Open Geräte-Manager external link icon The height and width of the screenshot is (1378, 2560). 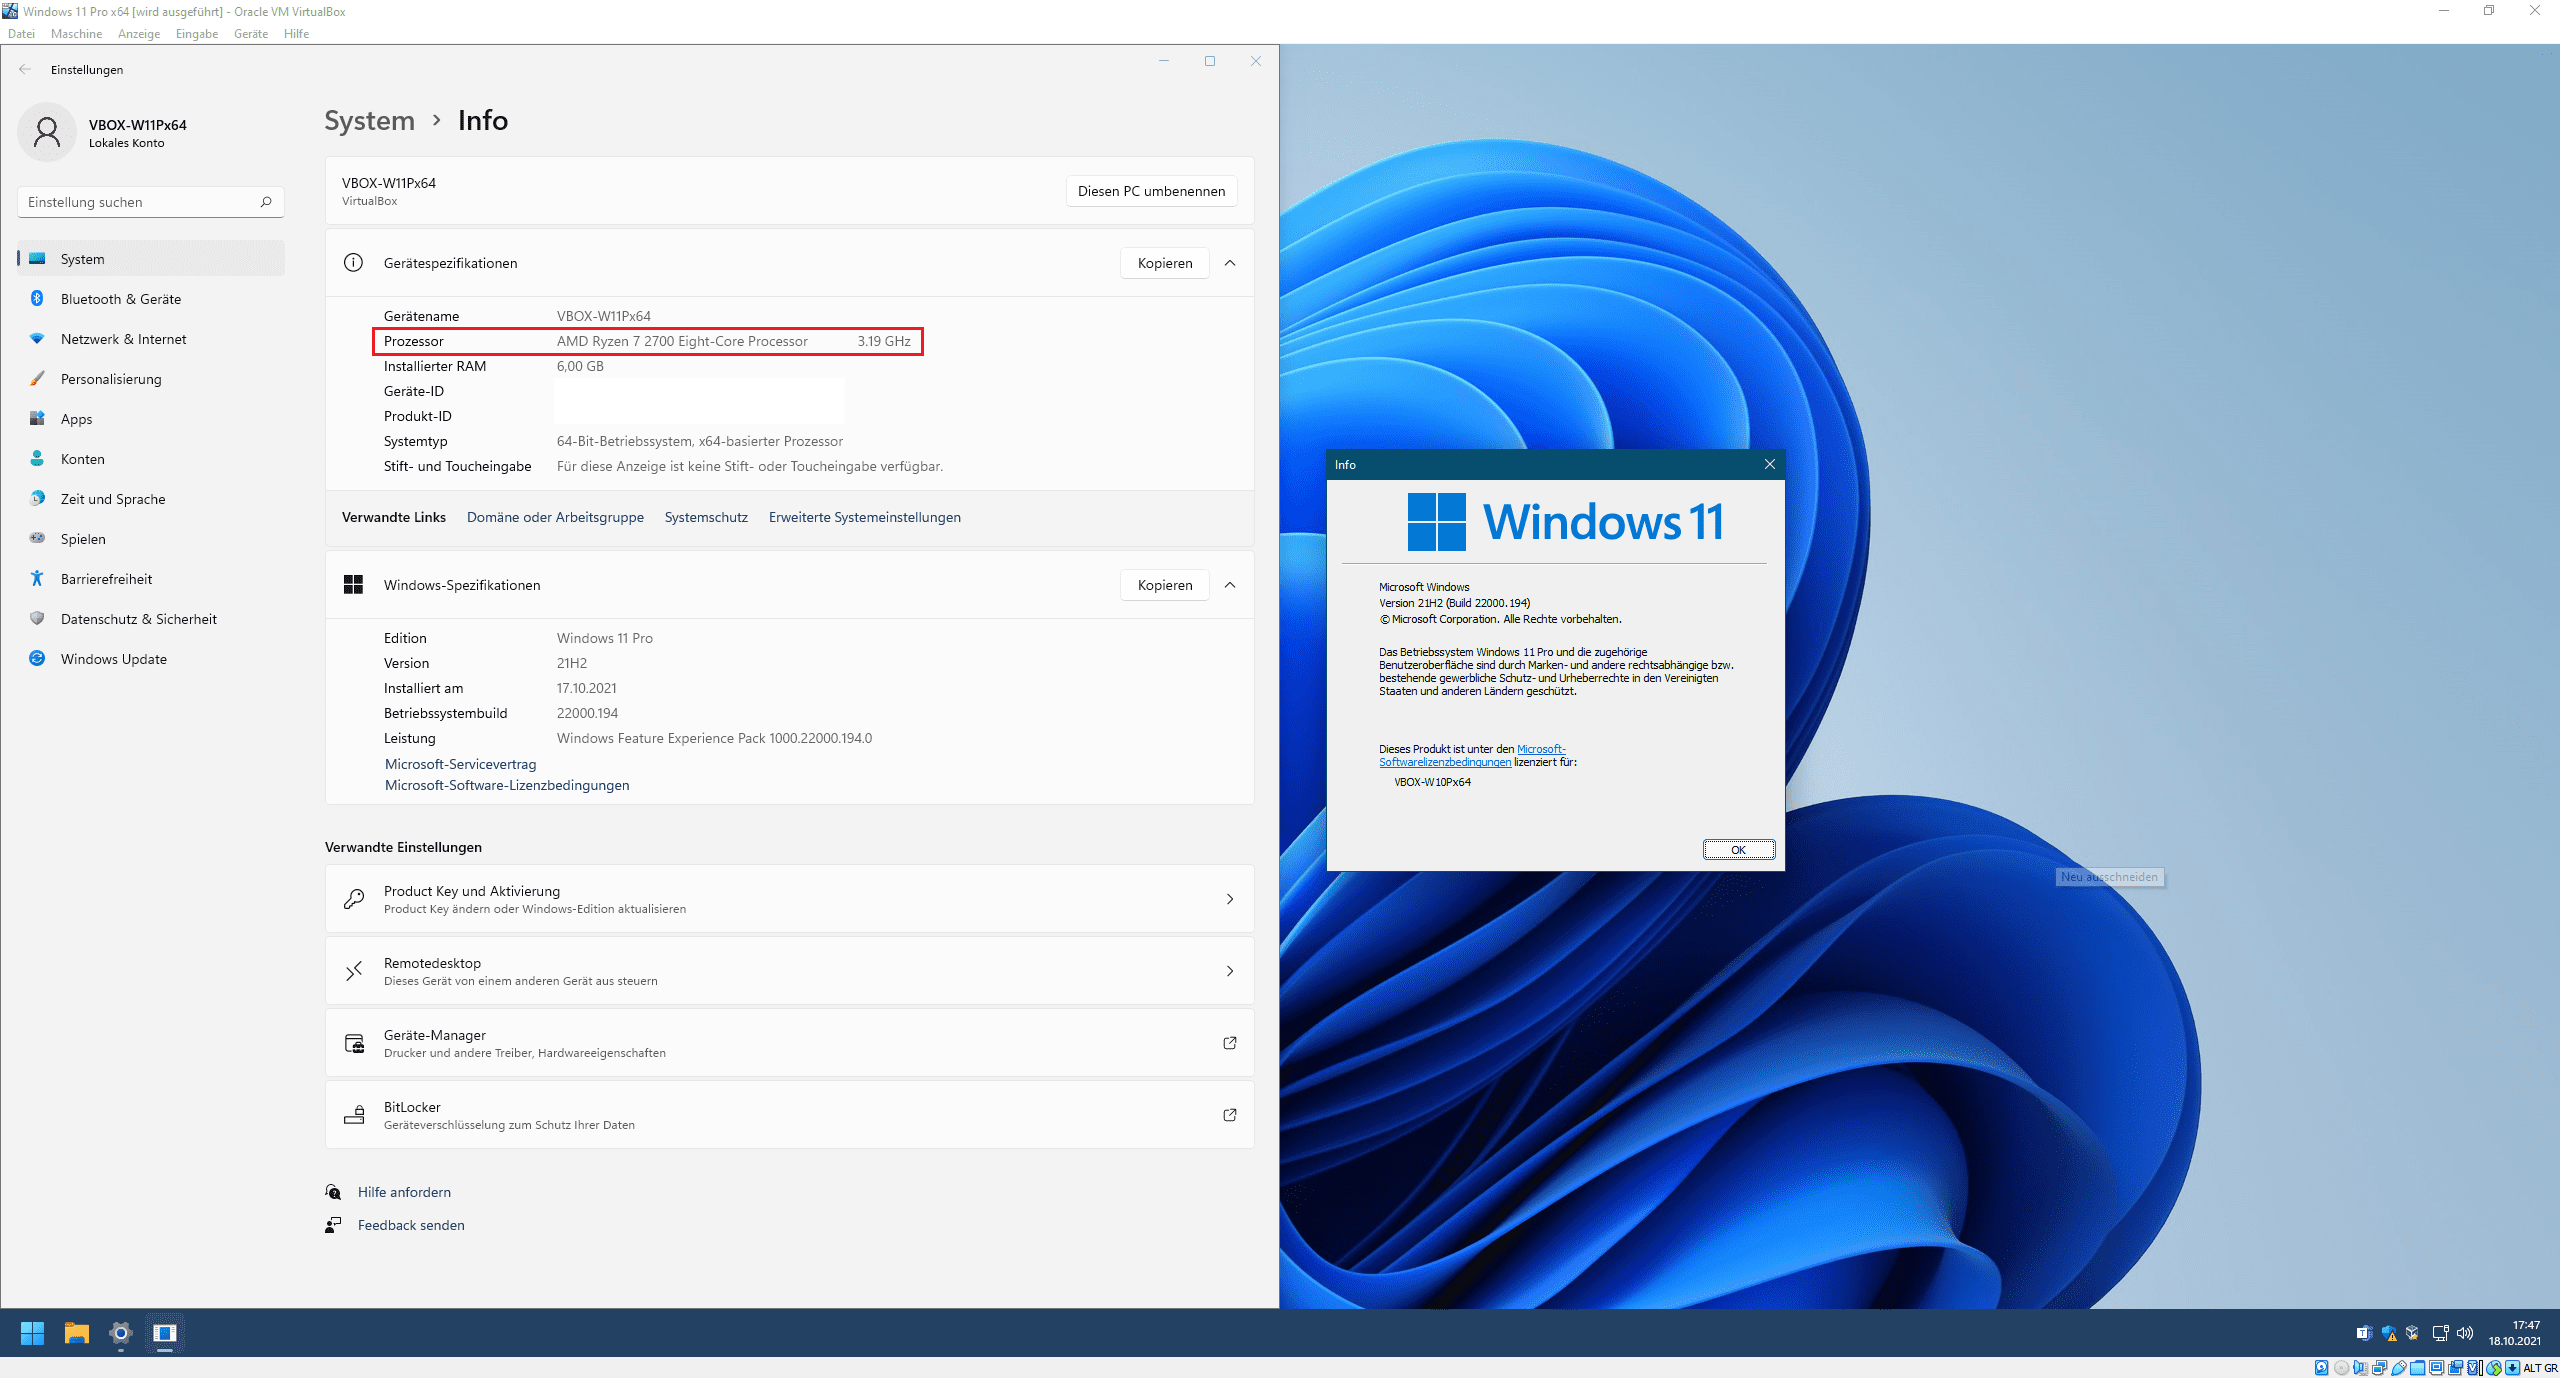click(x=1230, y=1043)
